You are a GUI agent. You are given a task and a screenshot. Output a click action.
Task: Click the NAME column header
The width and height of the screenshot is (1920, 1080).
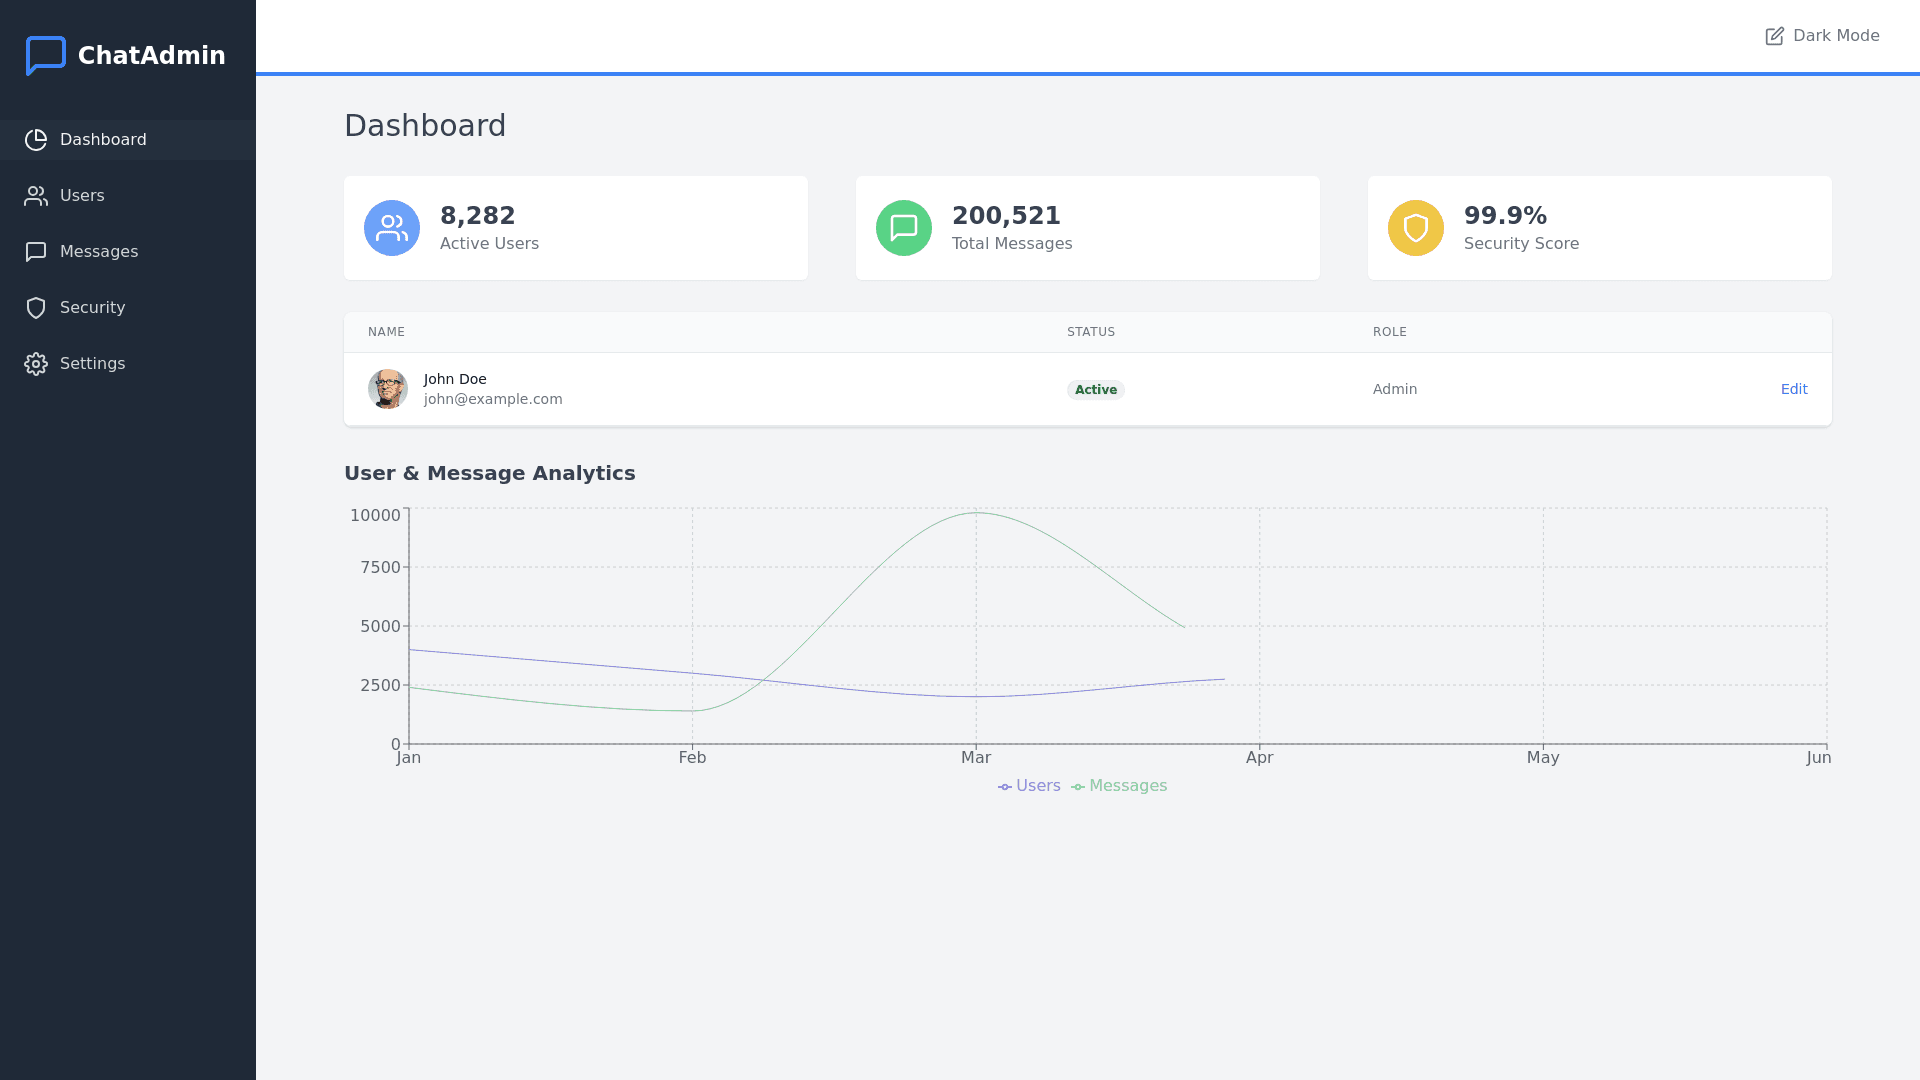386,332
